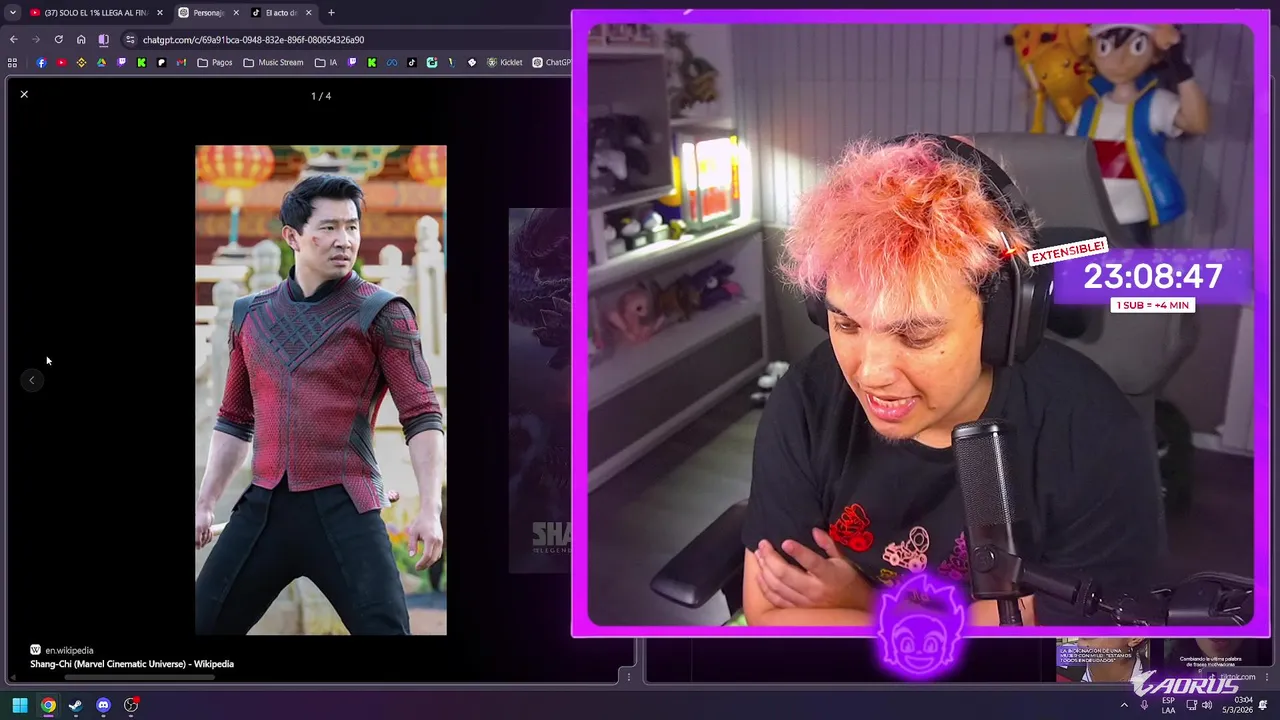Open the ChatGPT bookmark

(x=552, y=62)
